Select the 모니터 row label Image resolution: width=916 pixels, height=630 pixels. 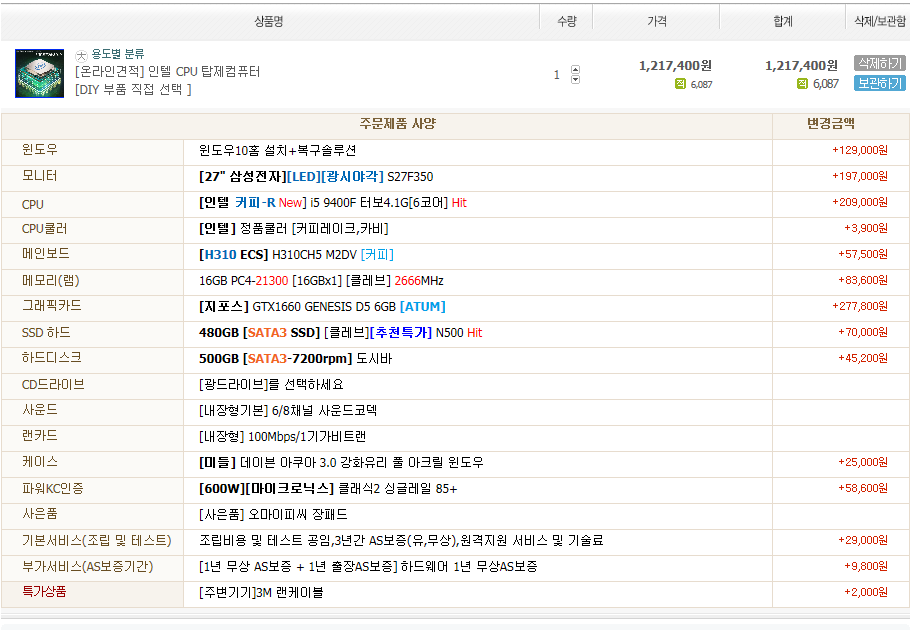pos(40,176)
